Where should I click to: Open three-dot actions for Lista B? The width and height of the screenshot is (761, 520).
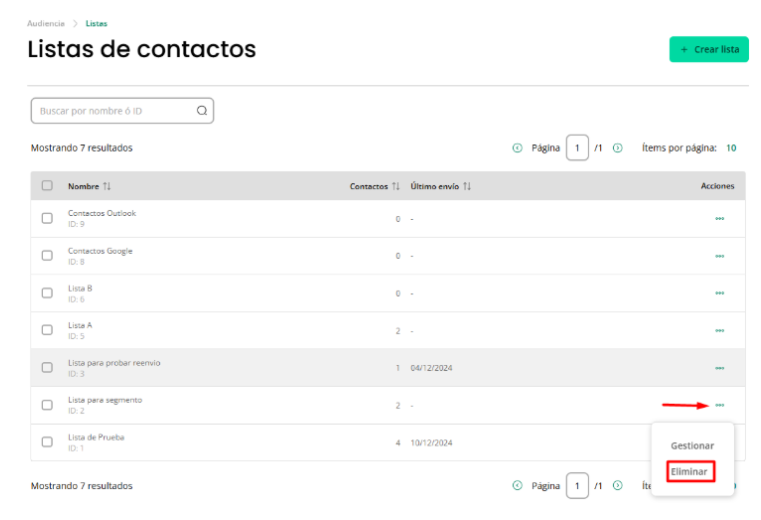coord(719,293)
